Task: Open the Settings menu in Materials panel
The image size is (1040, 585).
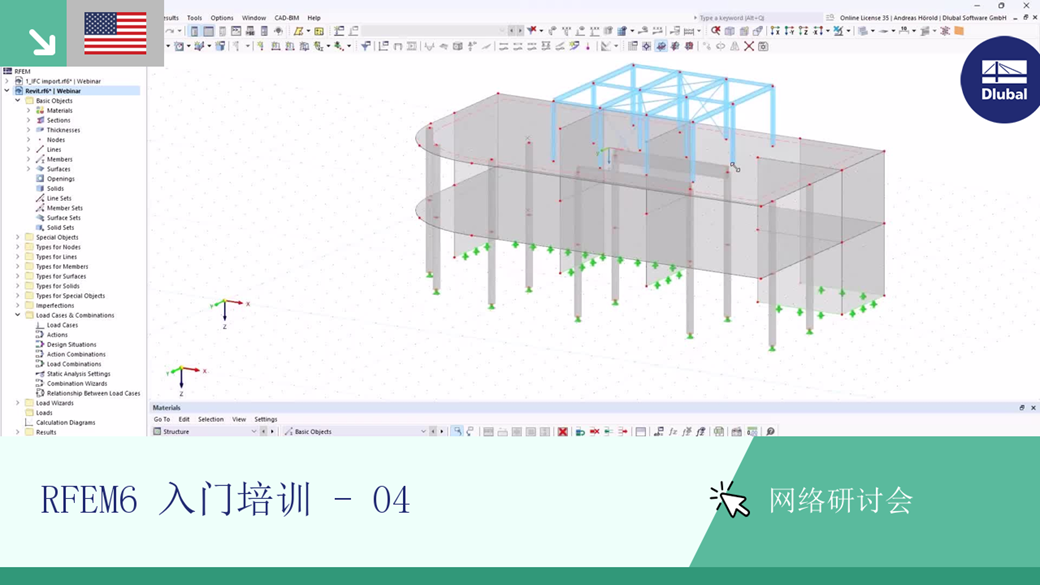Action: (265, 419)
